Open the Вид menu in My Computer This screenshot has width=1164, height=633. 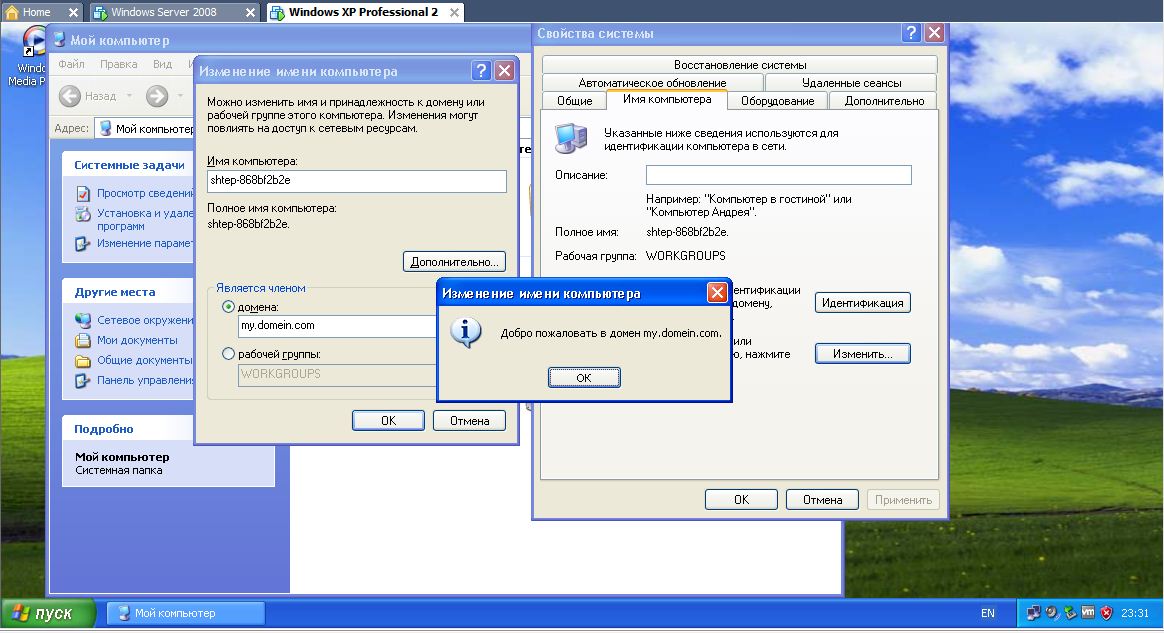tap(163, 64)
